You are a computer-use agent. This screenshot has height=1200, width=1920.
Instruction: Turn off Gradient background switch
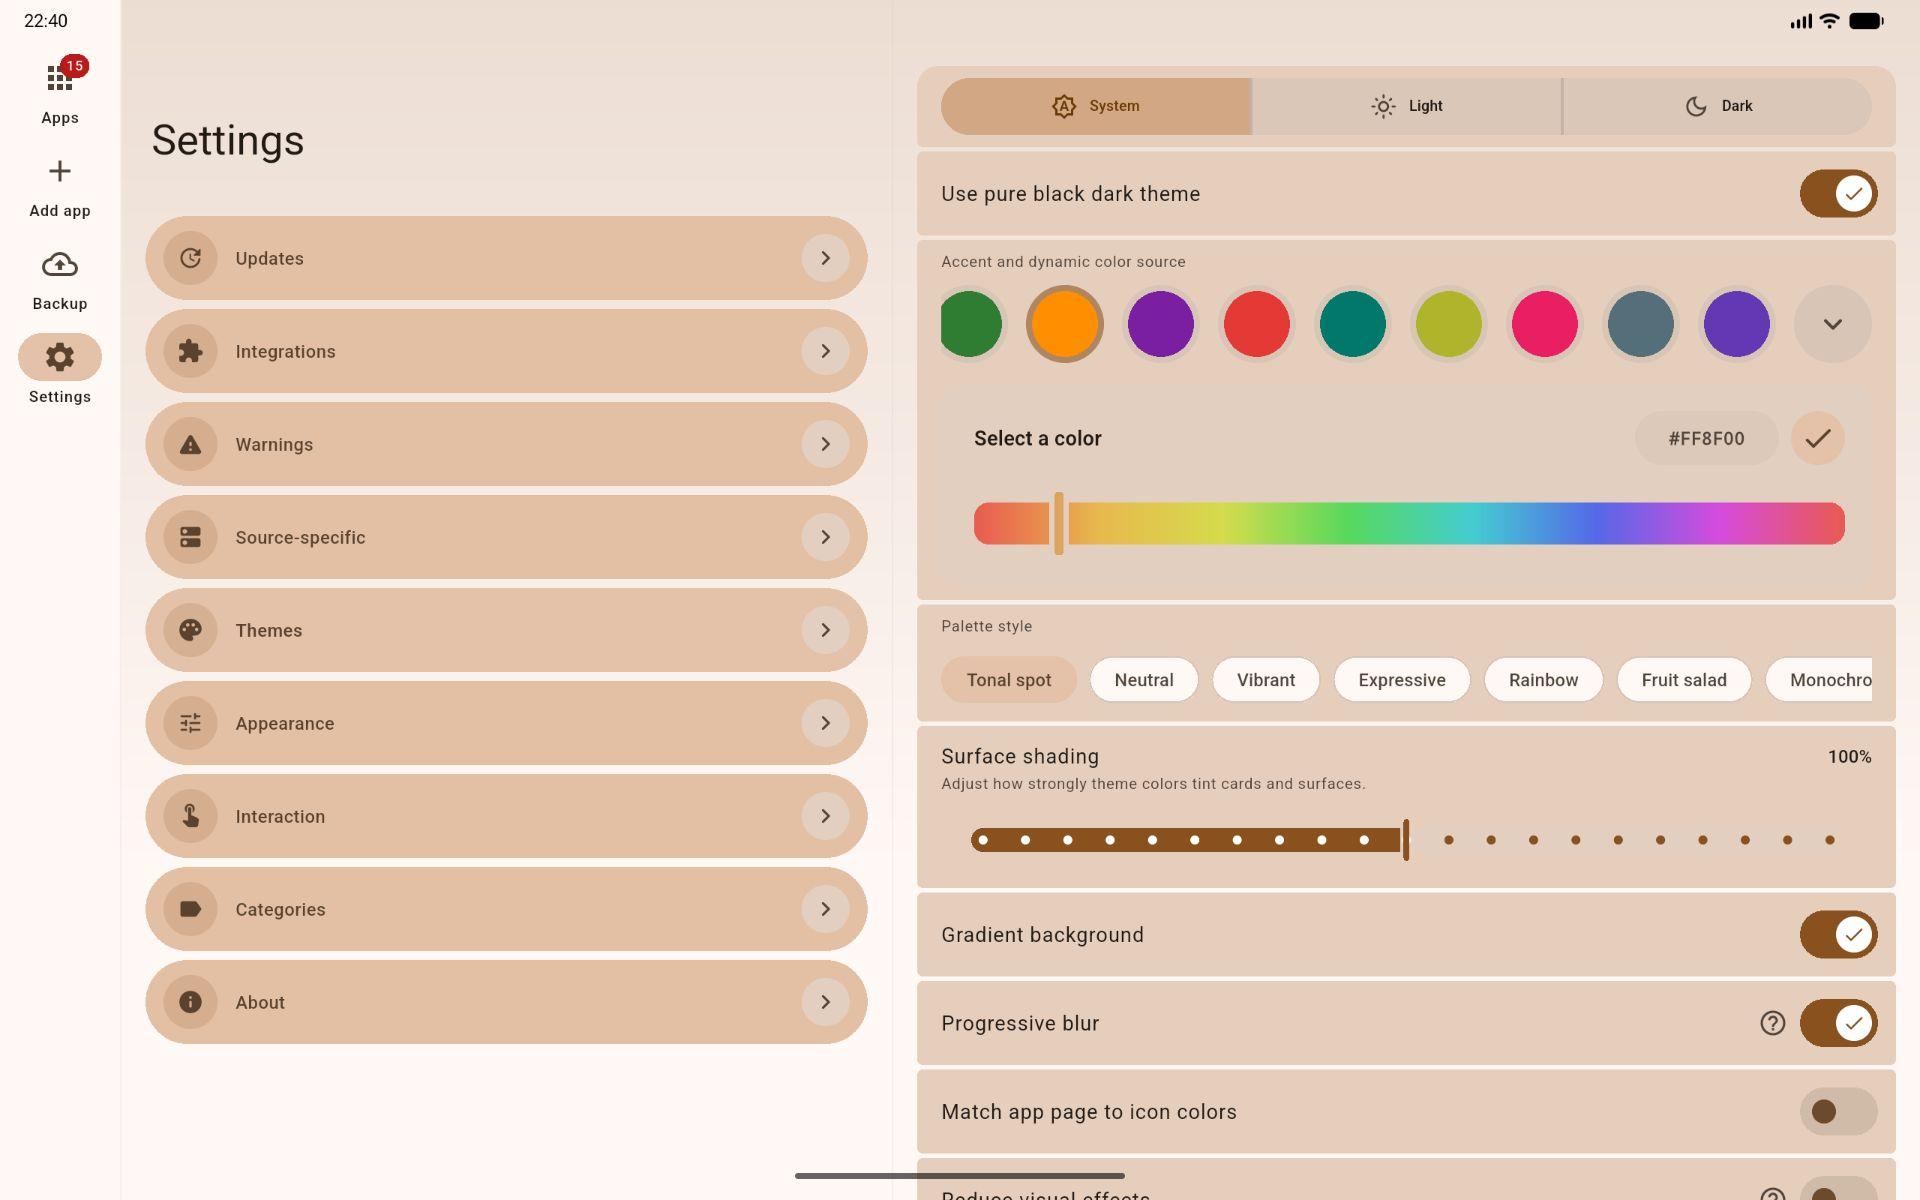click(1838, 935)
